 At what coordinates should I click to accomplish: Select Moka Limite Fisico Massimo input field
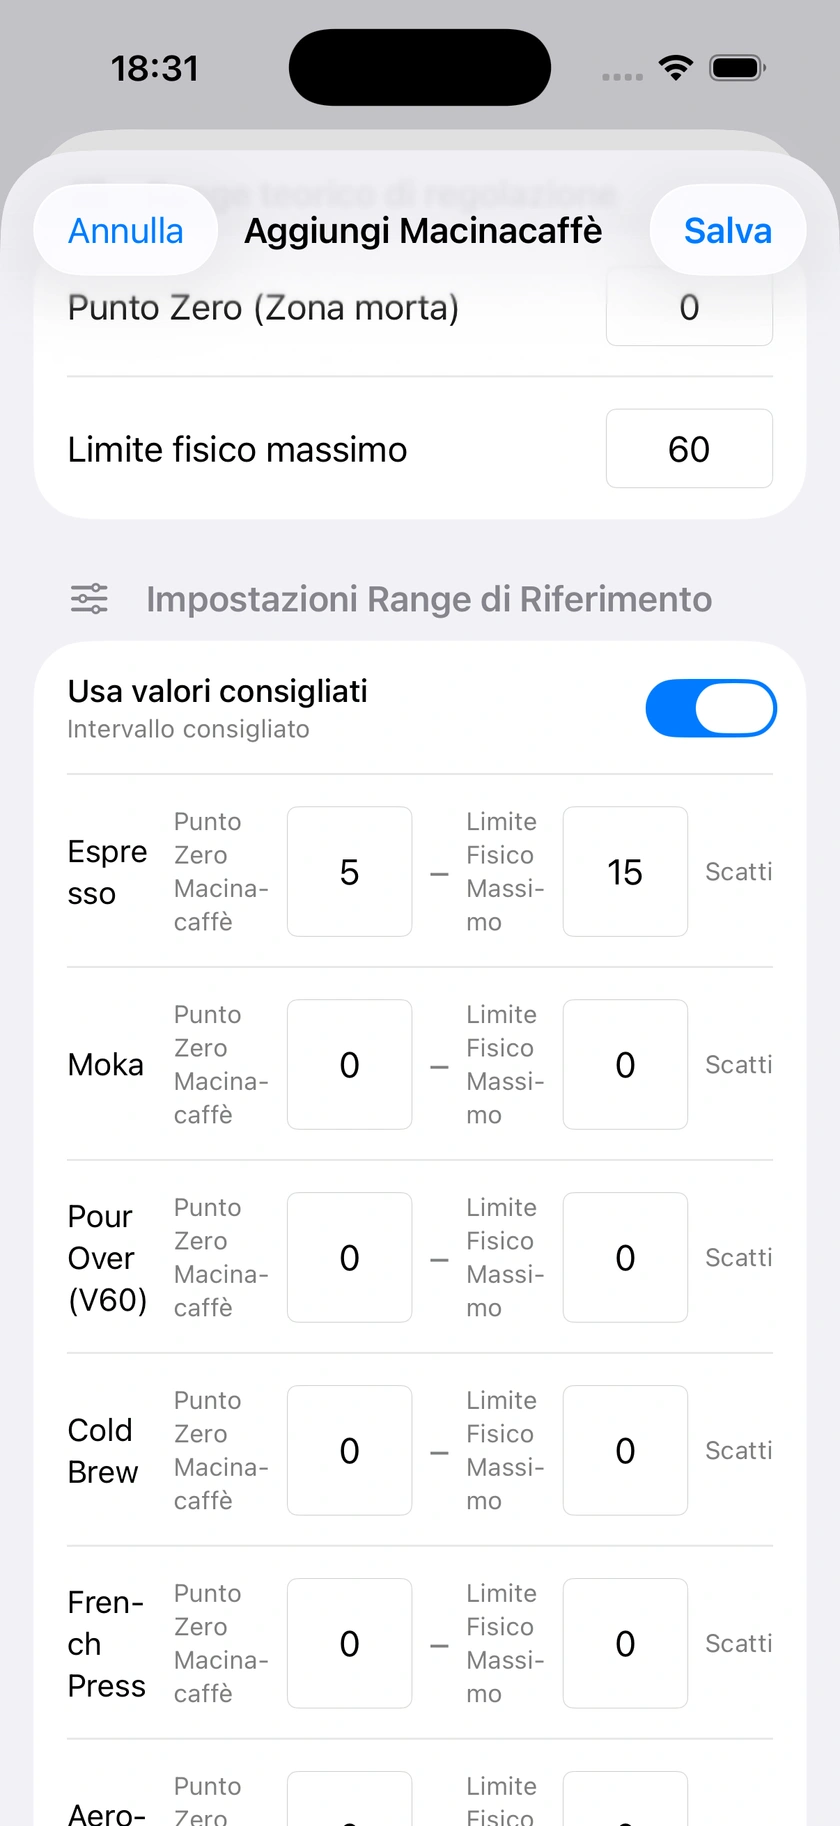point(625,1065)
